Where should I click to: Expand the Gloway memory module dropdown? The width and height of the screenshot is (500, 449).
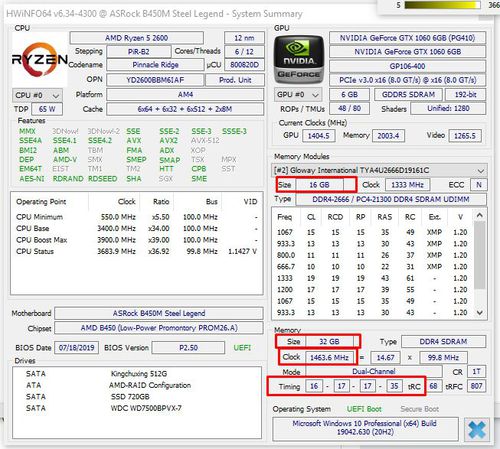tap(379, 170)
